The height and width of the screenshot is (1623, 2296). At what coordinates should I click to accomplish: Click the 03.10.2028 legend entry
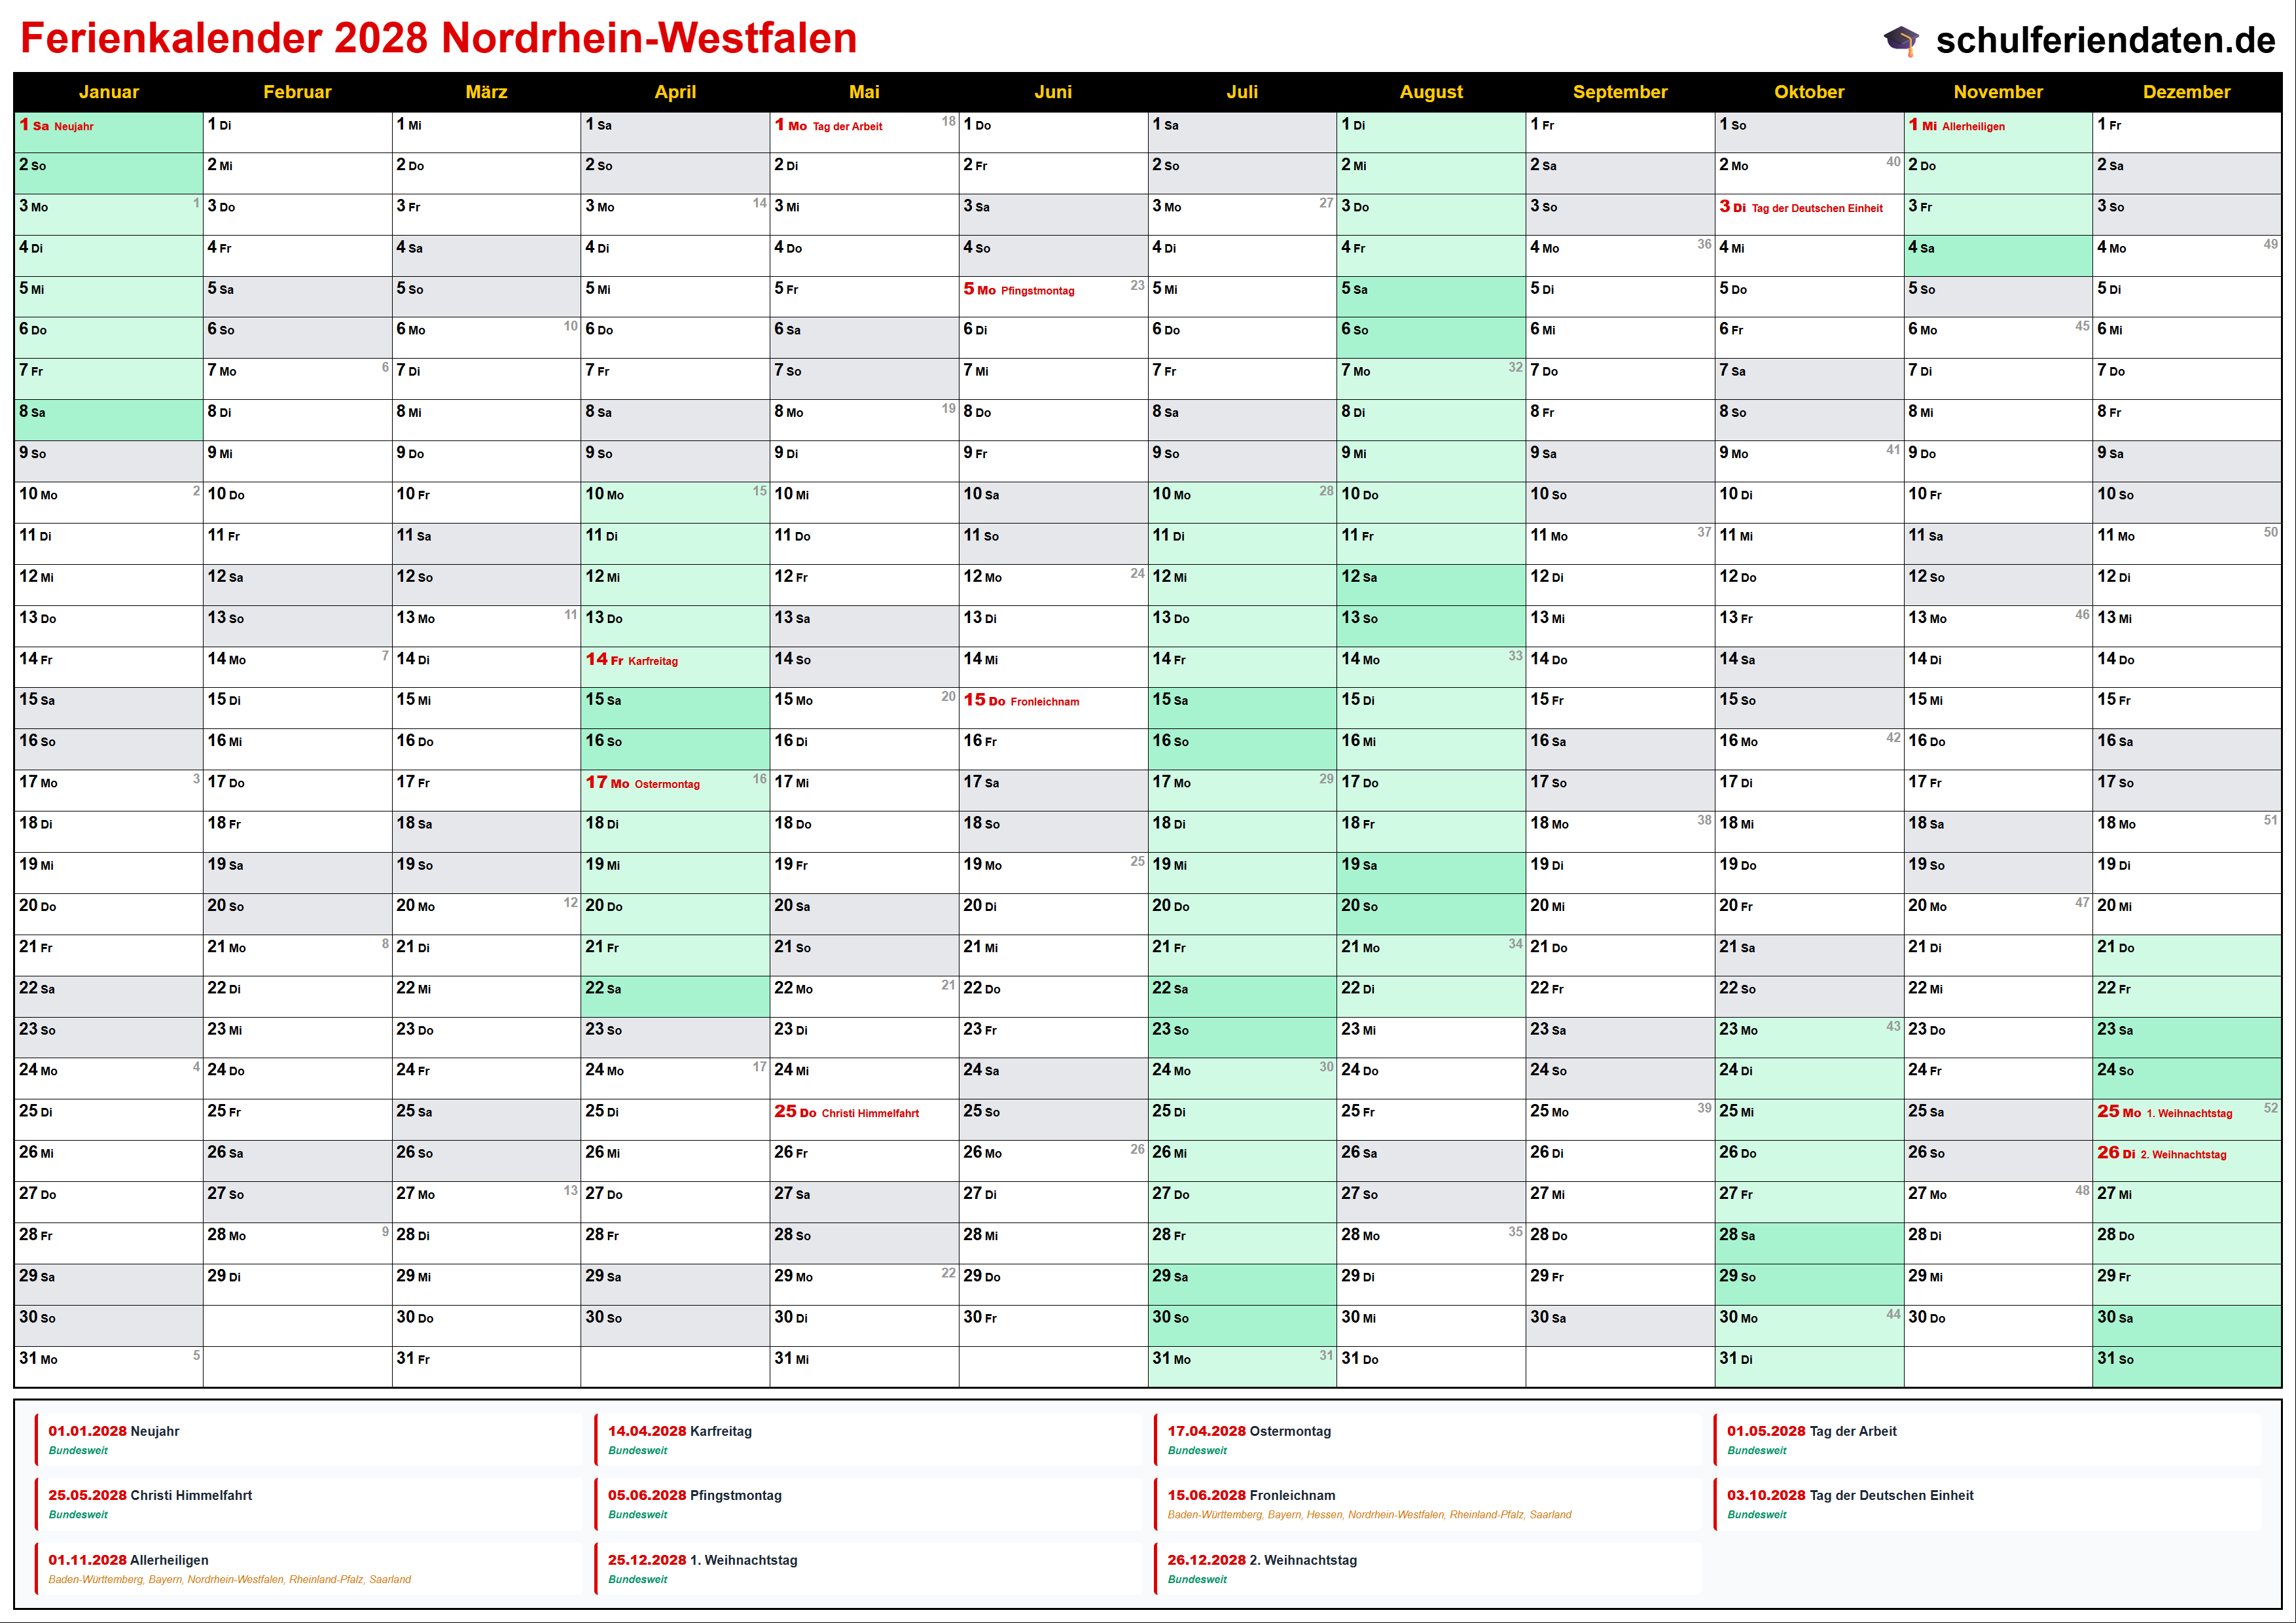click(1849, 1496)
